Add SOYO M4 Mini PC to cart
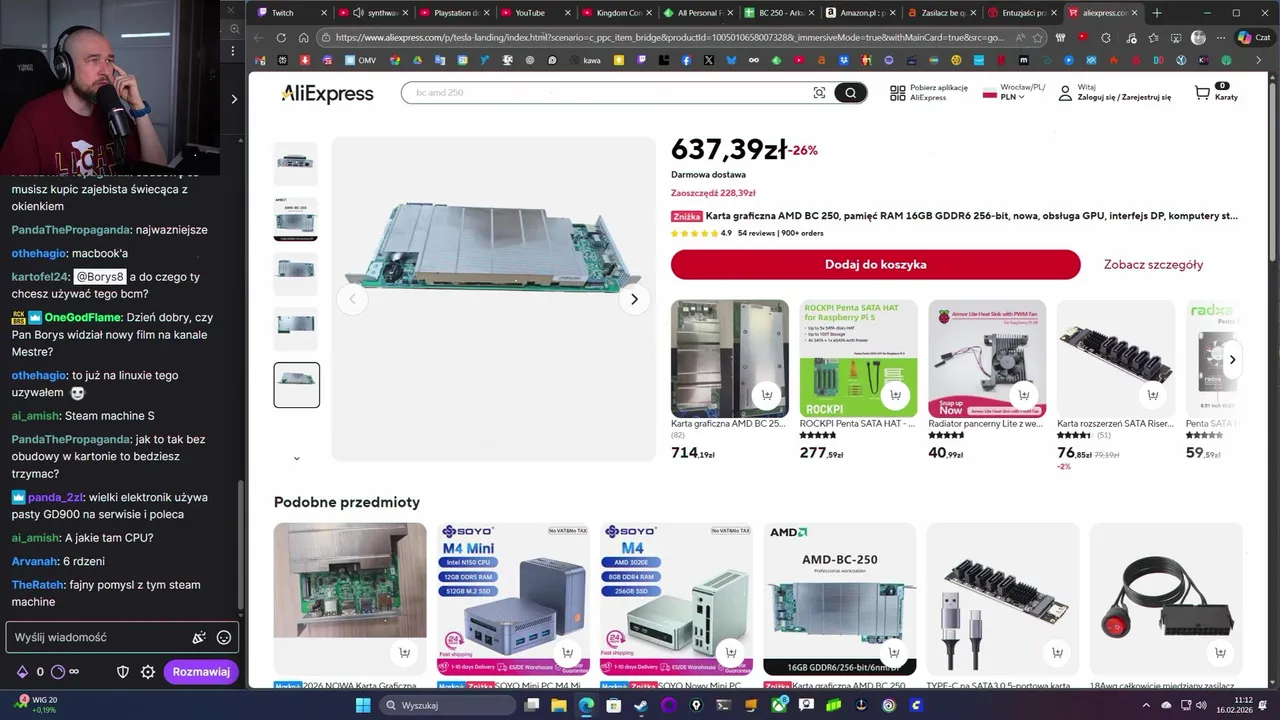The width and height of the screenshot is (1280, 720). [567, 653]
